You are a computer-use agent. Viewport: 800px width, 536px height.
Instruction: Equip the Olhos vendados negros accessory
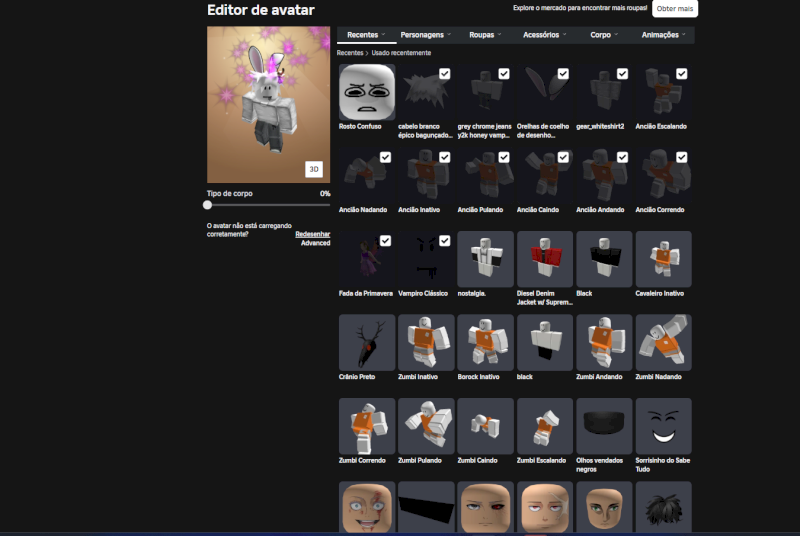604,426
